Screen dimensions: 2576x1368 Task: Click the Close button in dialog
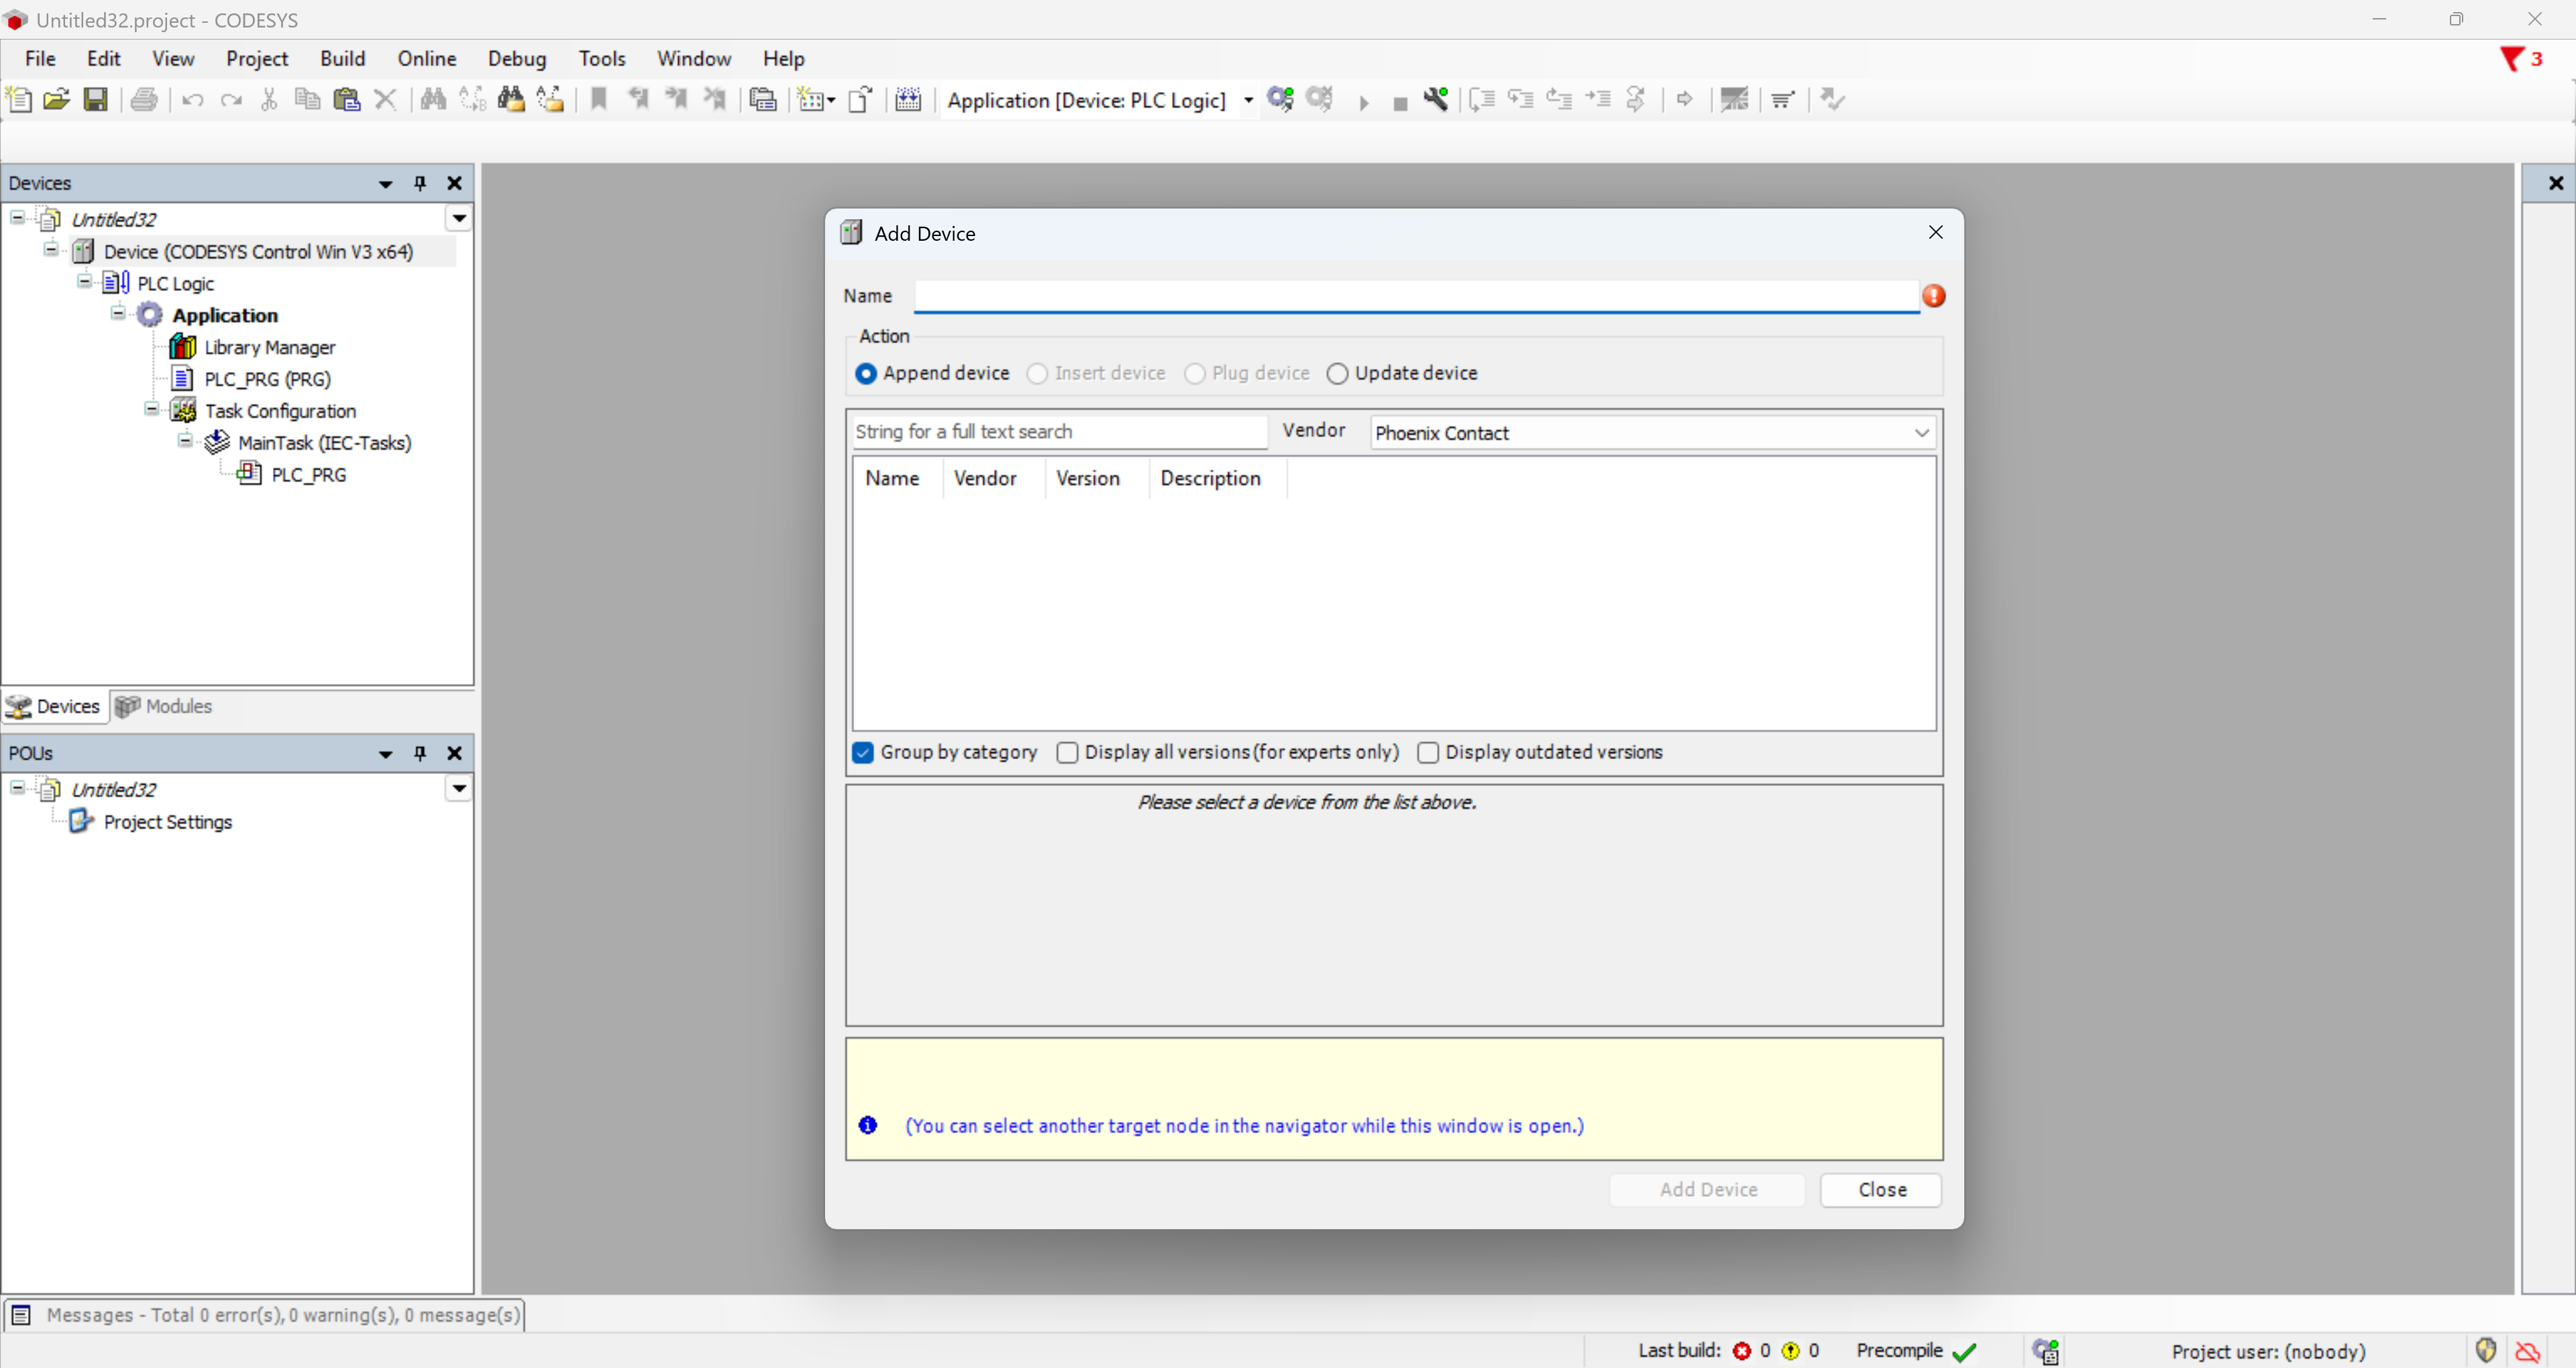click(x=1880, y=1189)
